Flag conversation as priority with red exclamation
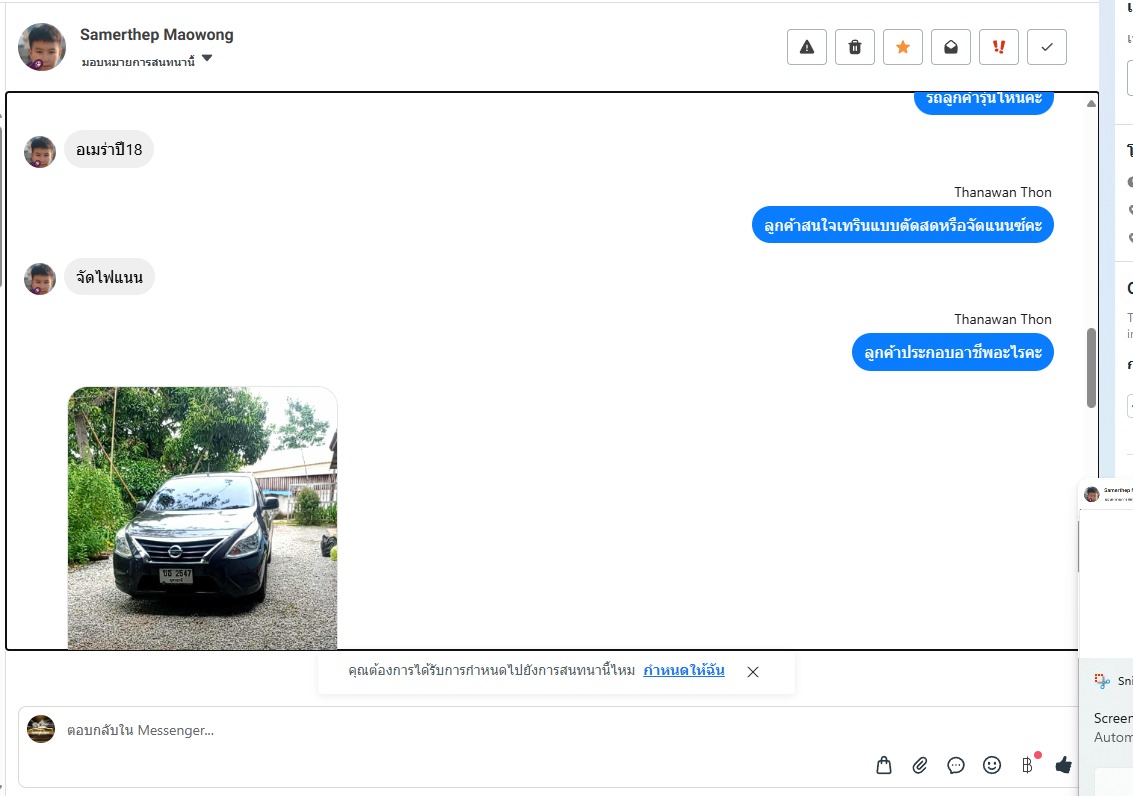1133x796 pixels. click(999, 48)
